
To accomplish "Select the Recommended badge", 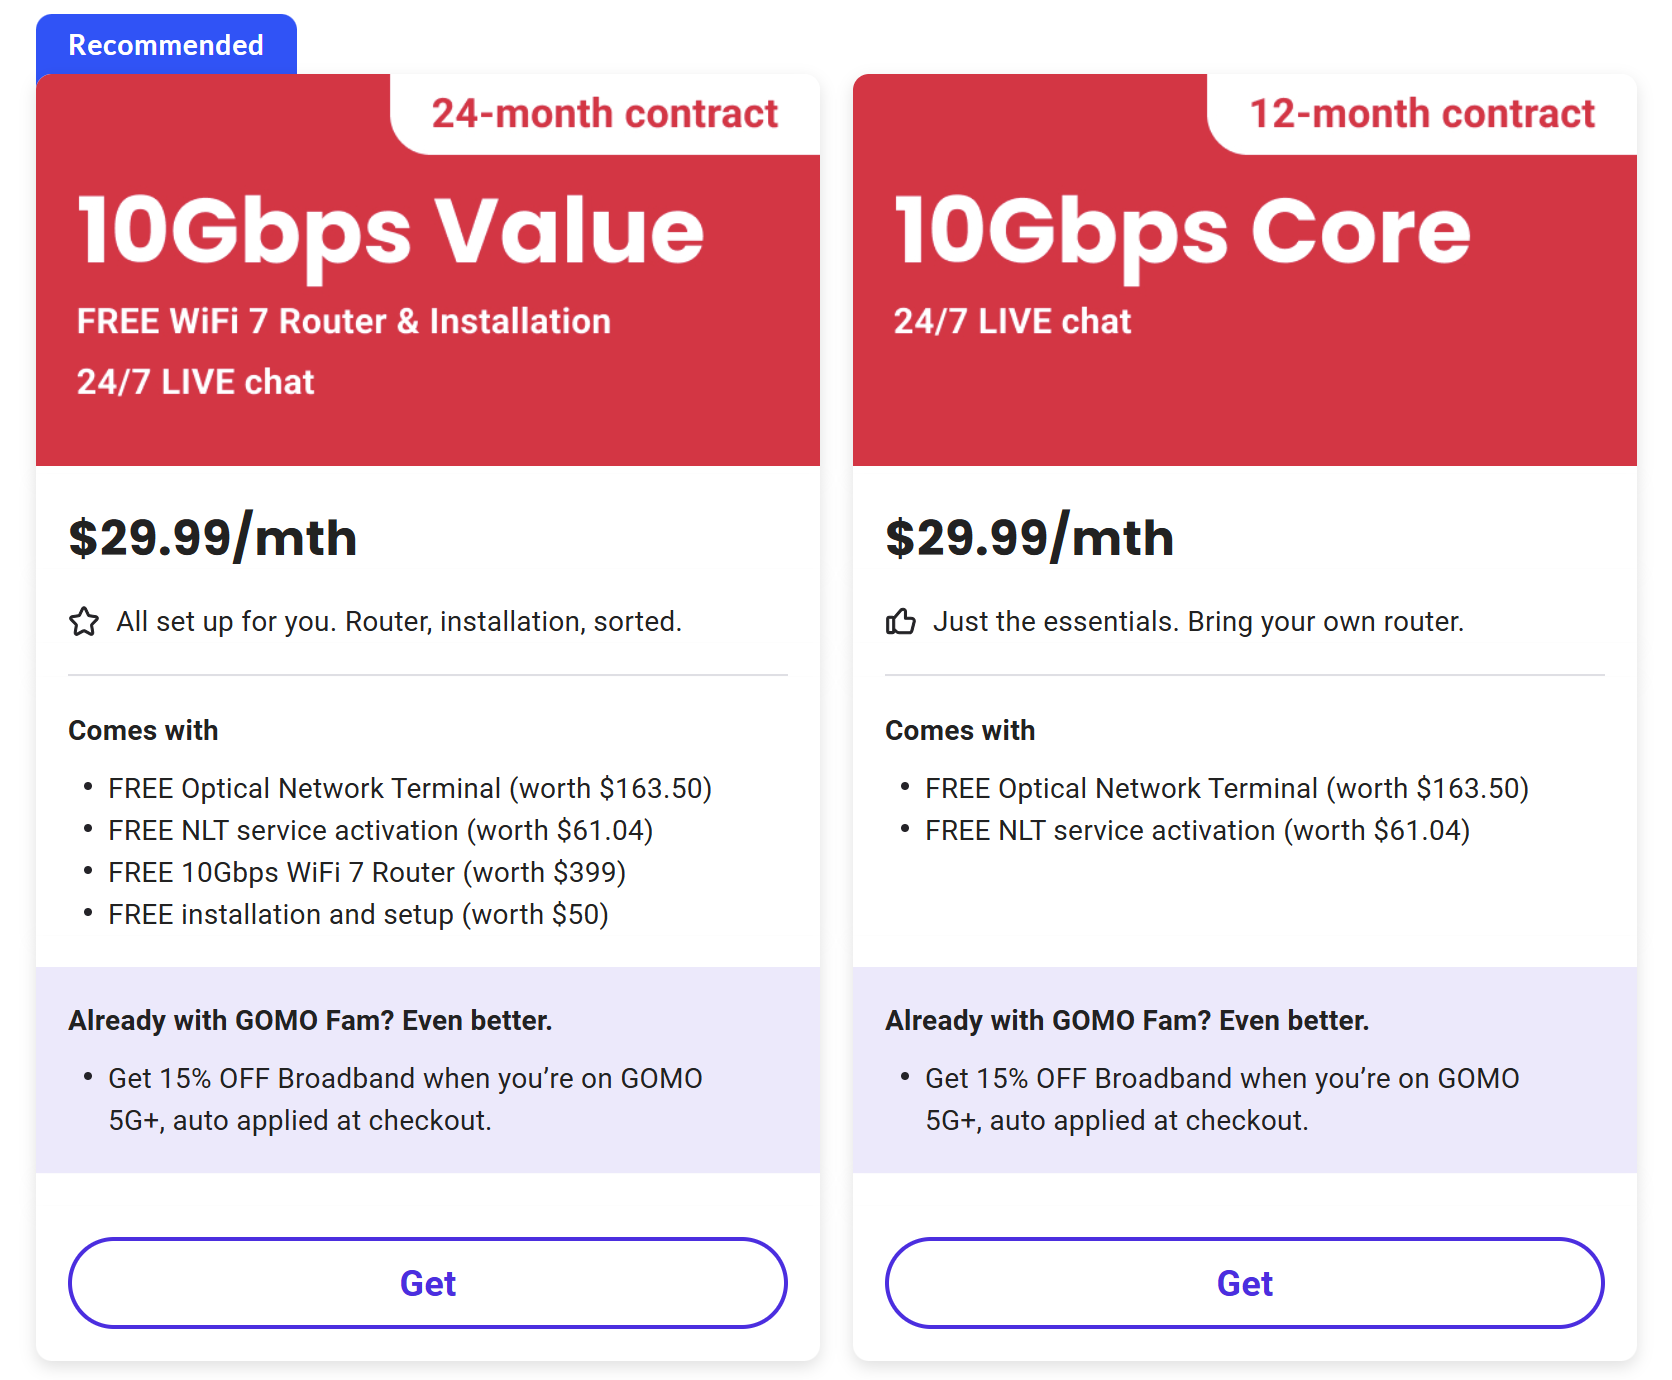I will pyautogui.click(x=166, y=45).
